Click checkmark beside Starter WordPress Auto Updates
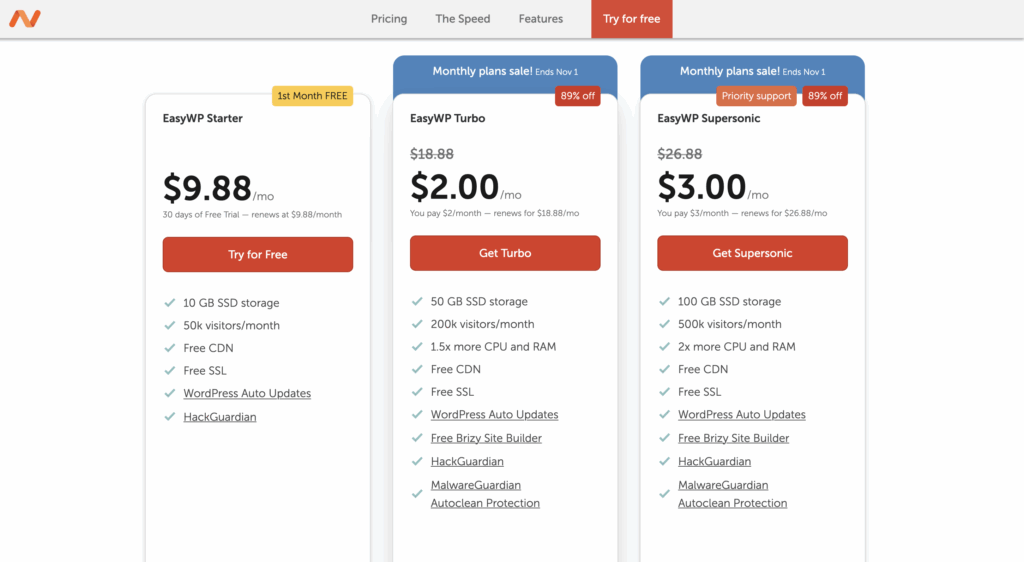This screenshot has height=562, width=1024. 170,394
